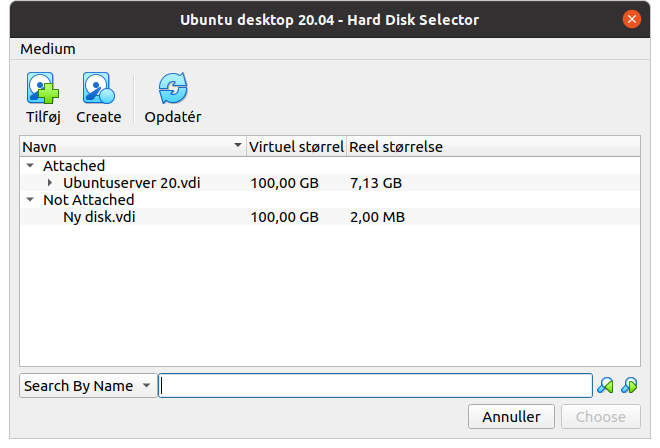660x448 pixels.
Task: Collapse the Attached group
Action: [x=30, y=165]
